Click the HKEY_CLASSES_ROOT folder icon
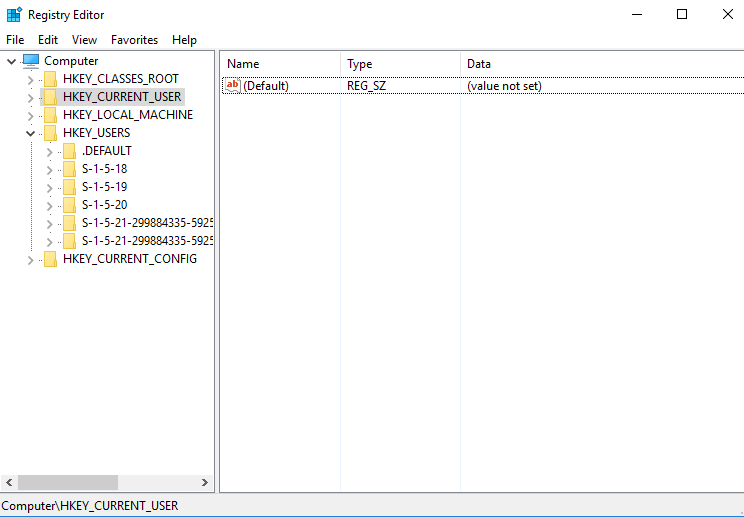The width and height of the screenshot is (744, 517). 50,79
